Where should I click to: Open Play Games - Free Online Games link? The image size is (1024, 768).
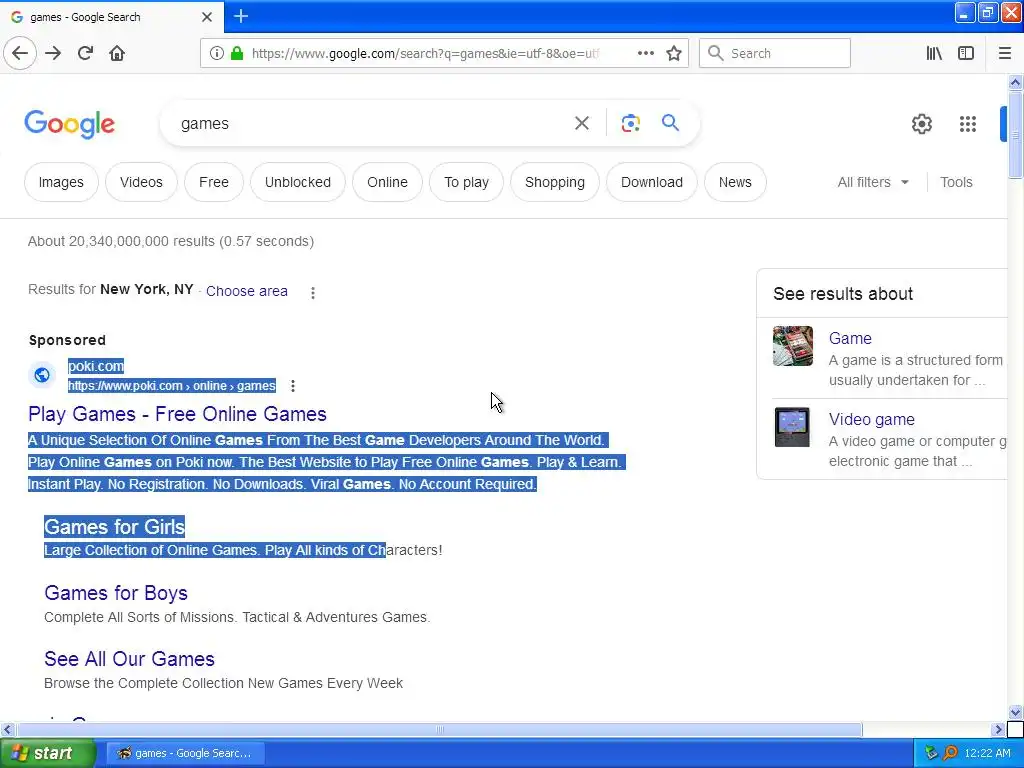[177, 414]
